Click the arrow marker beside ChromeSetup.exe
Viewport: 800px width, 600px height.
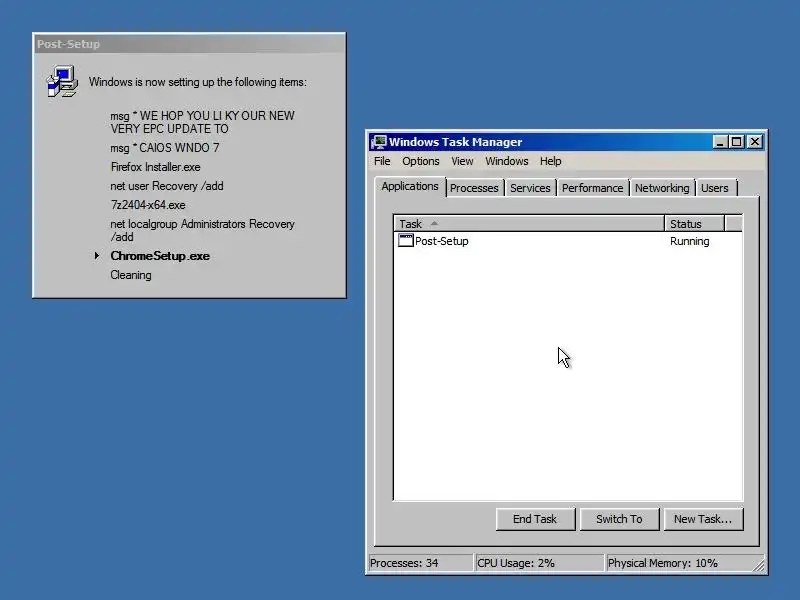coord(96,255)
